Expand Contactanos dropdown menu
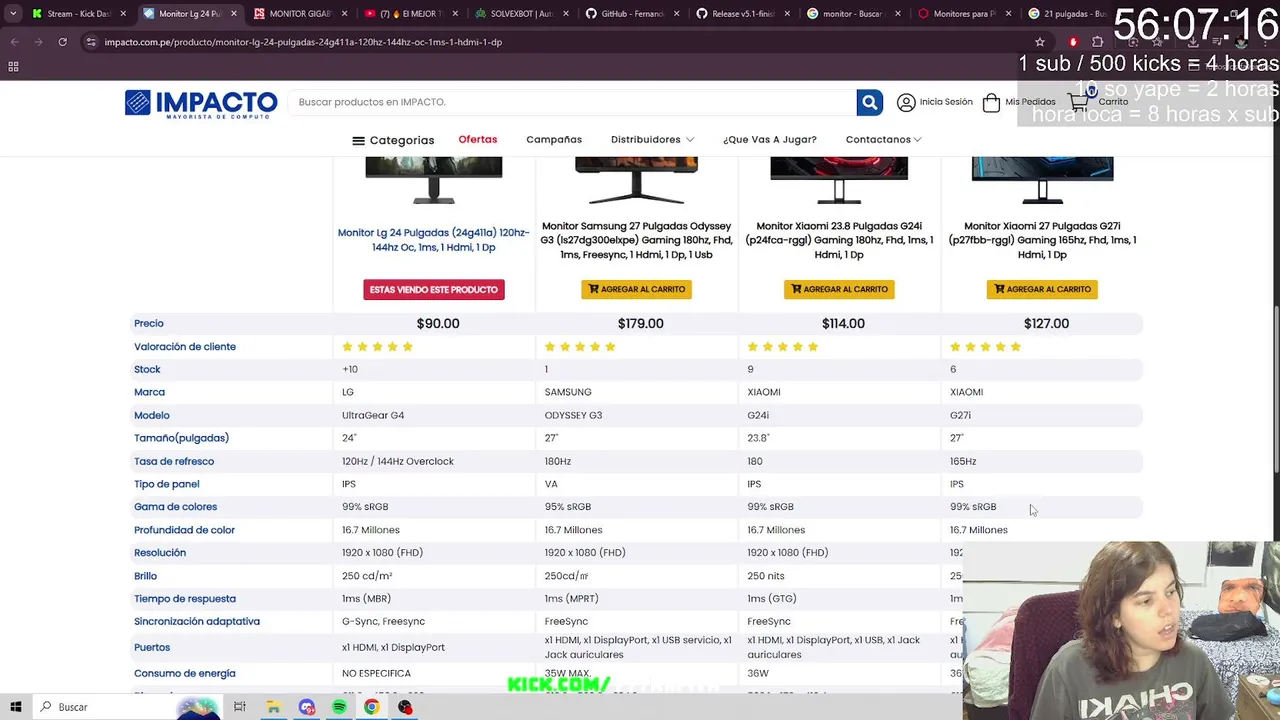The height and width of the screenshot is (720, 1280). pos(883,140)
